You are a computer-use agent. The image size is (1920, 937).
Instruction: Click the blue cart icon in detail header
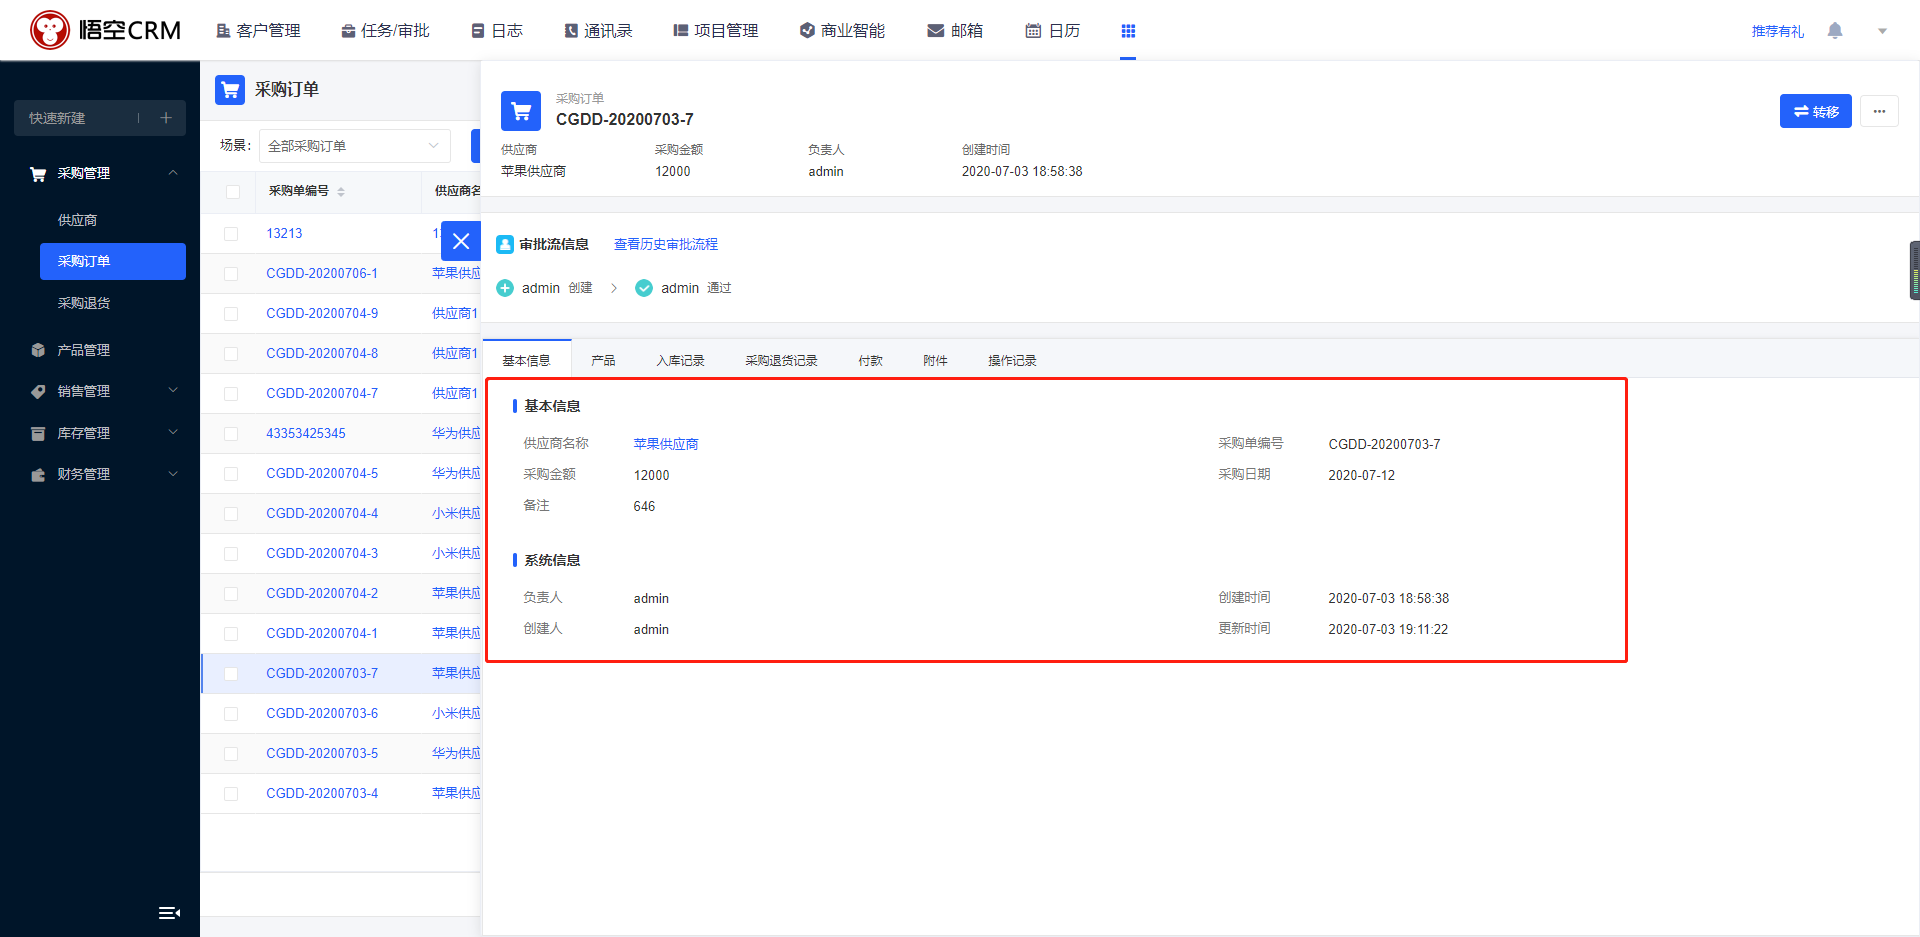[x=521, y=111]
